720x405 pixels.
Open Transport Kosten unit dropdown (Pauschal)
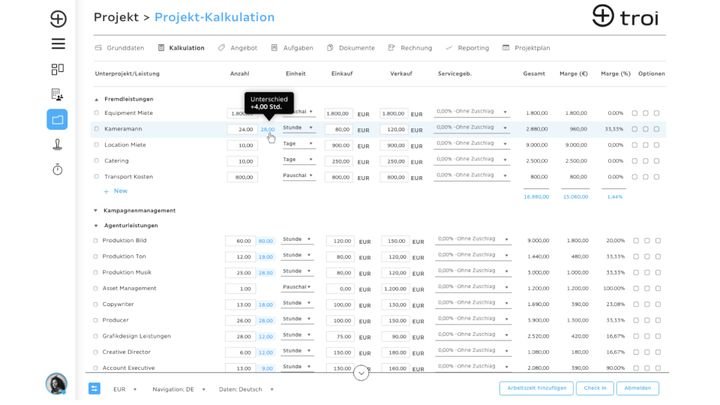coord(298,176)
